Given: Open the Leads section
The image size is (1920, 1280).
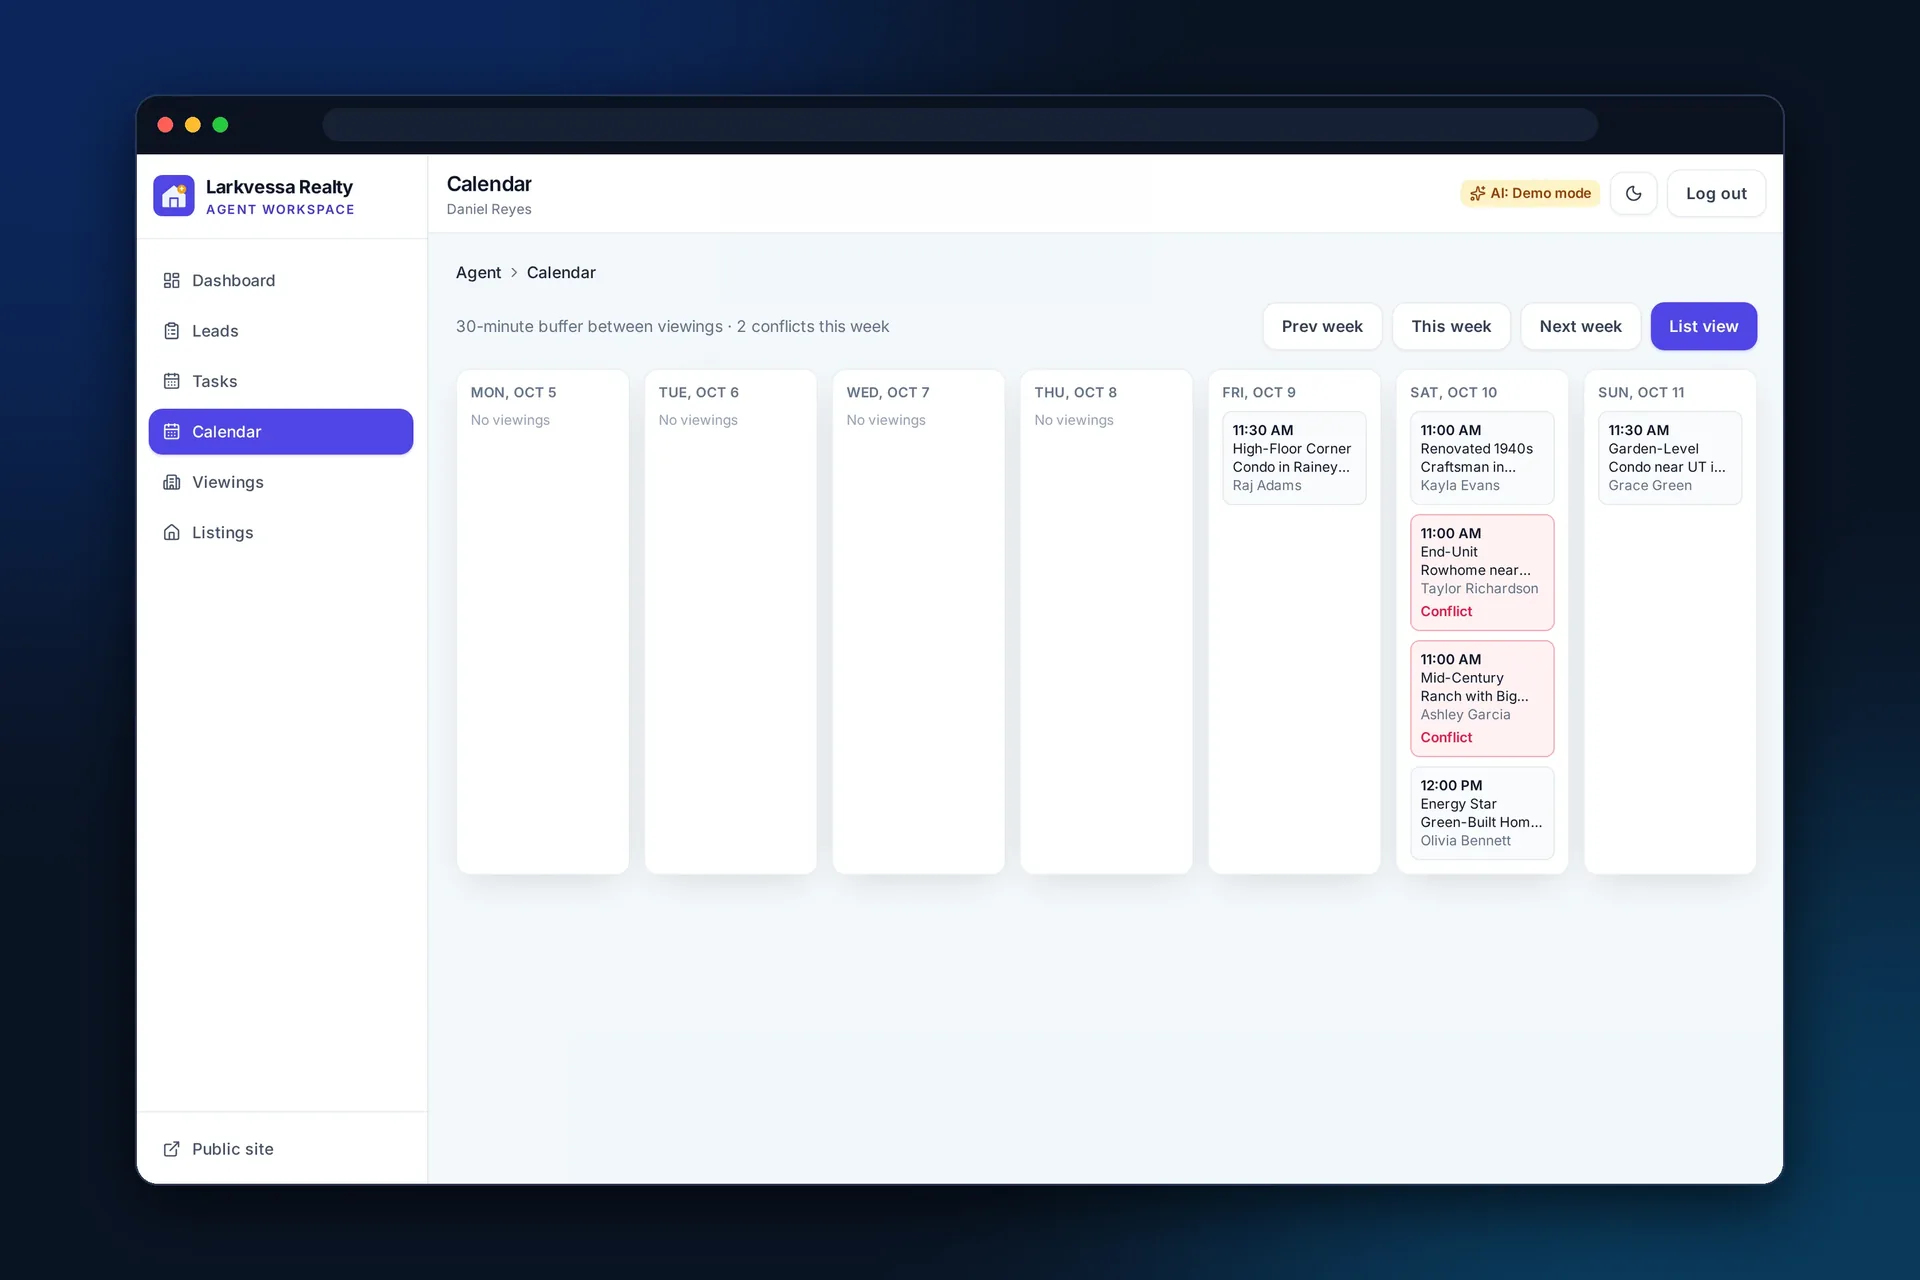Looking at the screenshot, I should click(x=281, y=331).
